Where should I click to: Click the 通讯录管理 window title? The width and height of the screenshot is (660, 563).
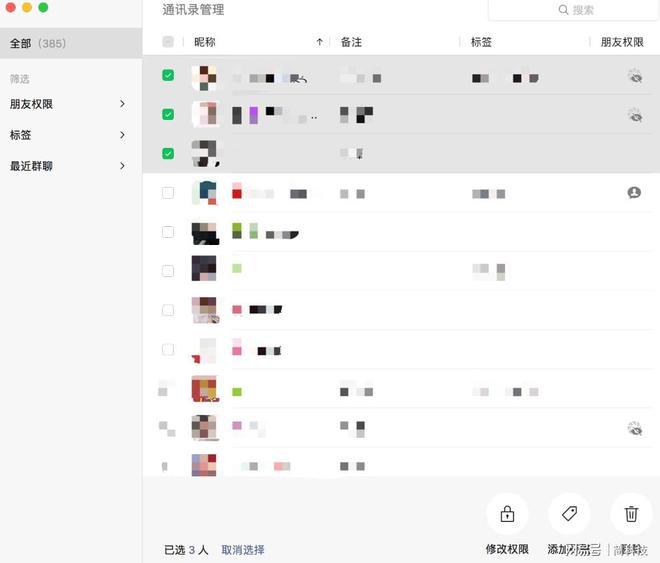click(193, 10)
